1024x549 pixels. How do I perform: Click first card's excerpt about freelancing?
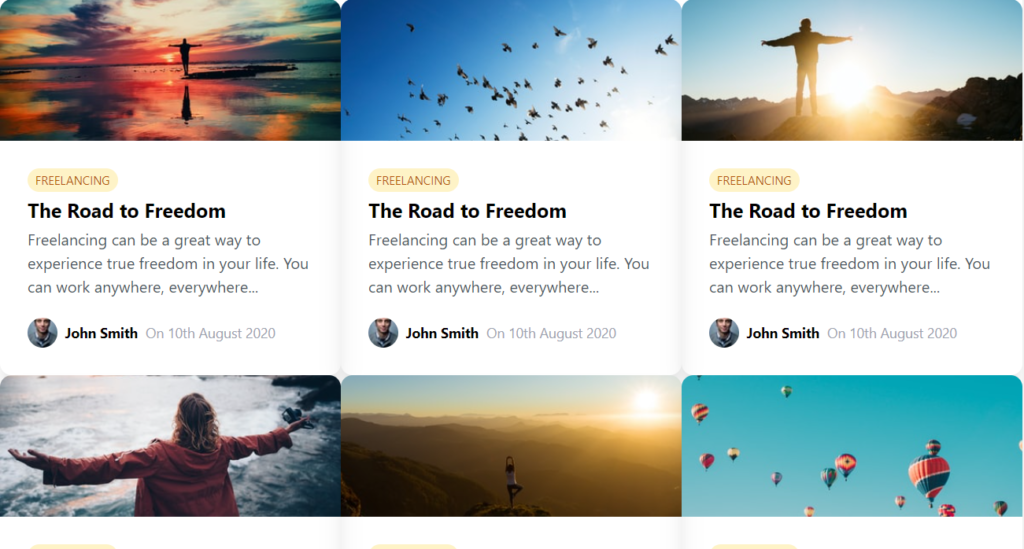[x=168, y=264]
